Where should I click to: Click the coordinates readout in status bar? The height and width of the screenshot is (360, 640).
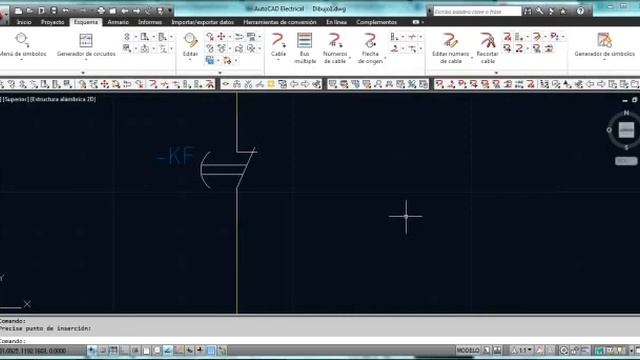point(33,351)
